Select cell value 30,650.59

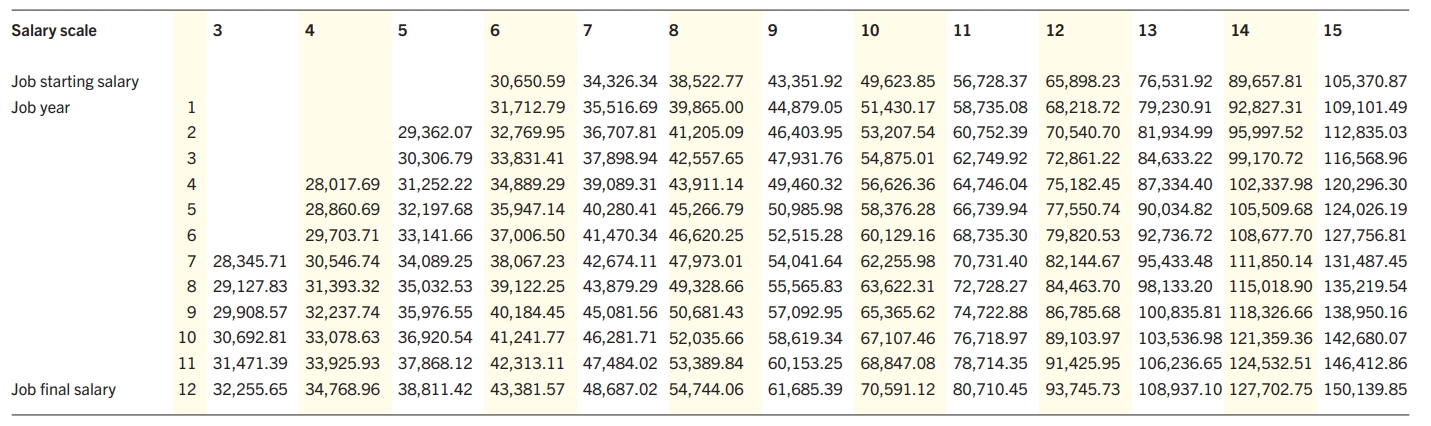(528, 81)
